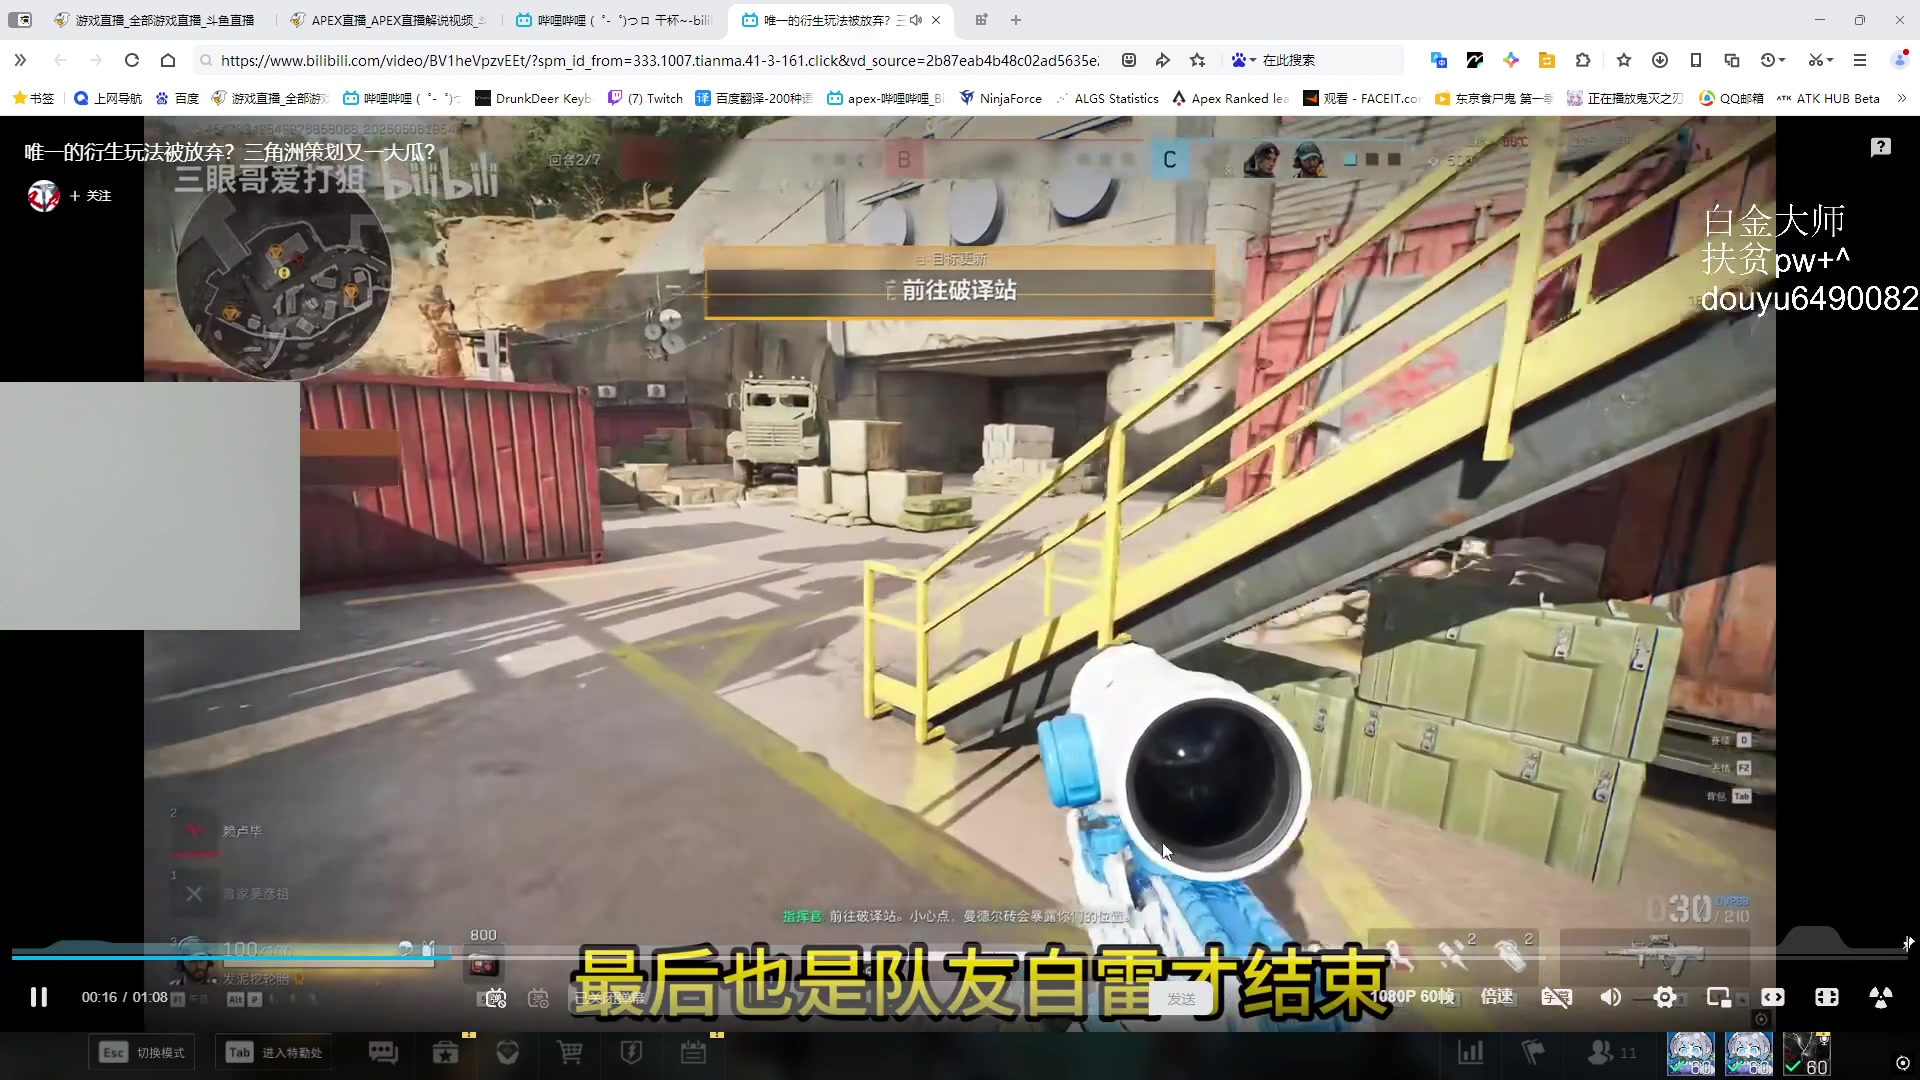The image size is (1920, 1080).
Task: Open the QQ邮箱 bookmark
Action: pyautogui.click(x=1731, y=98)
